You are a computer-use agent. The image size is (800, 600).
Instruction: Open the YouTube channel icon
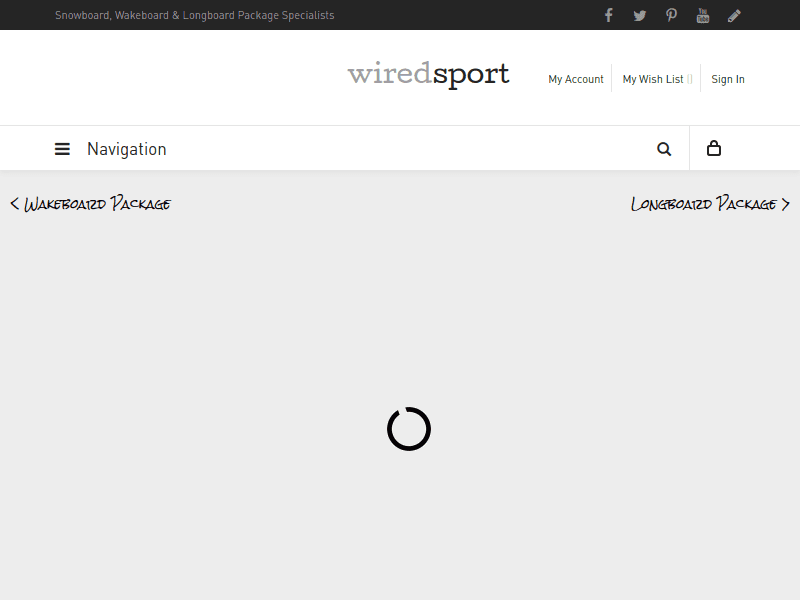[703, 15]
